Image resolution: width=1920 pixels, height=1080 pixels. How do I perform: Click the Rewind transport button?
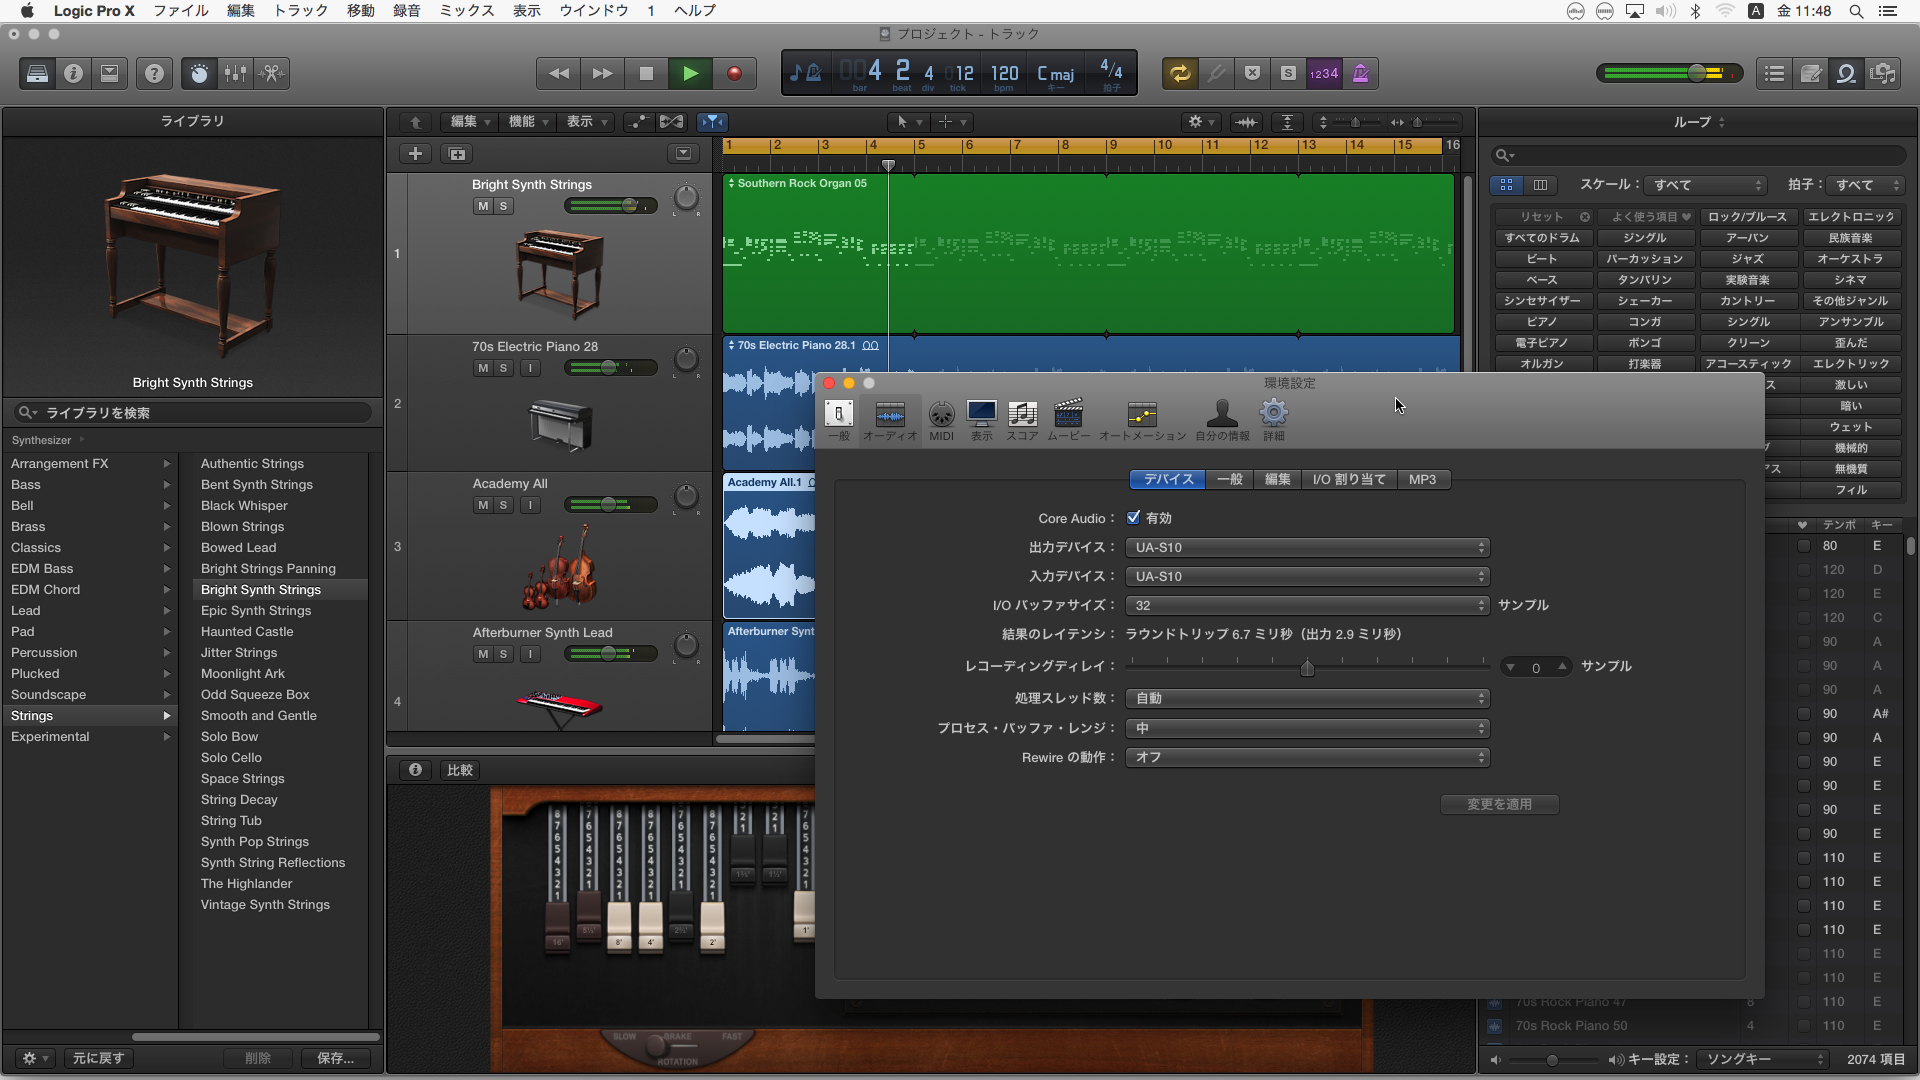point(559,73)
